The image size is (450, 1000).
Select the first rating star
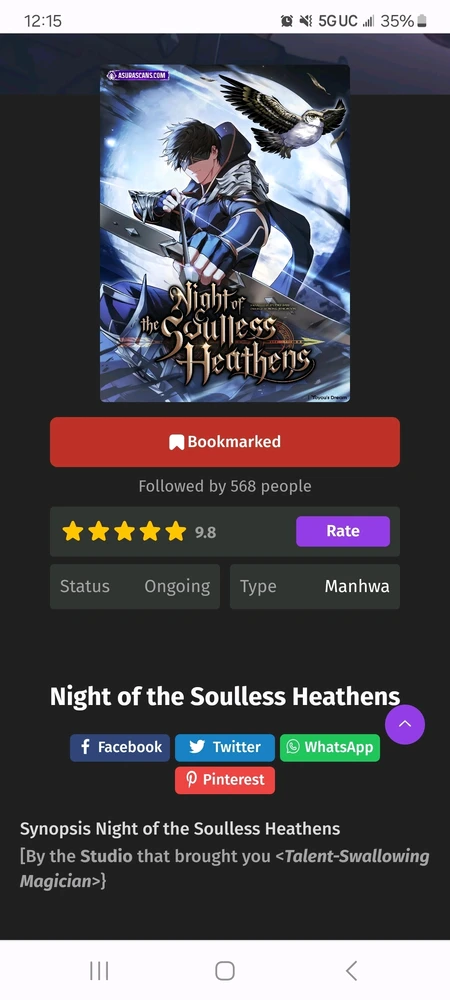pyautogui.click(x=73, y=531)
